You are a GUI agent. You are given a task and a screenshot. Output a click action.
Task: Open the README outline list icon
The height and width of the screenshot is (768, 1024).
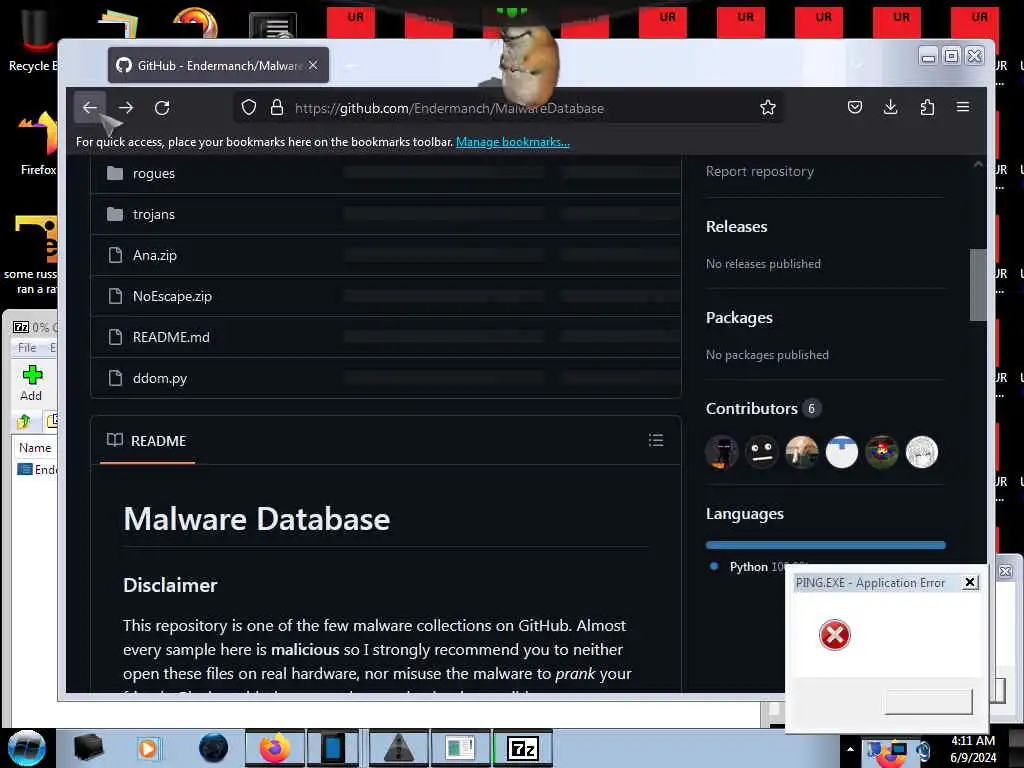pos(656,440)
